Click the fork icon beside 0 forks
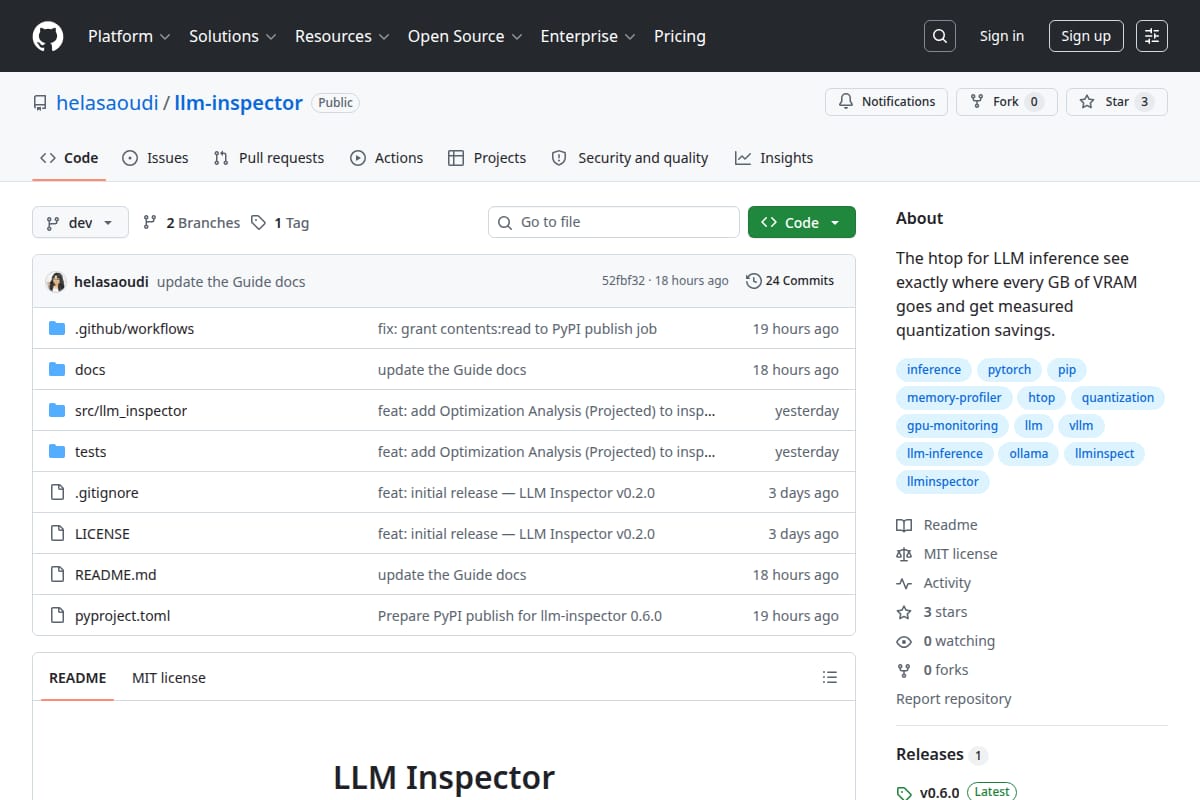1200x800 pixels. click(x=904, y=670)
